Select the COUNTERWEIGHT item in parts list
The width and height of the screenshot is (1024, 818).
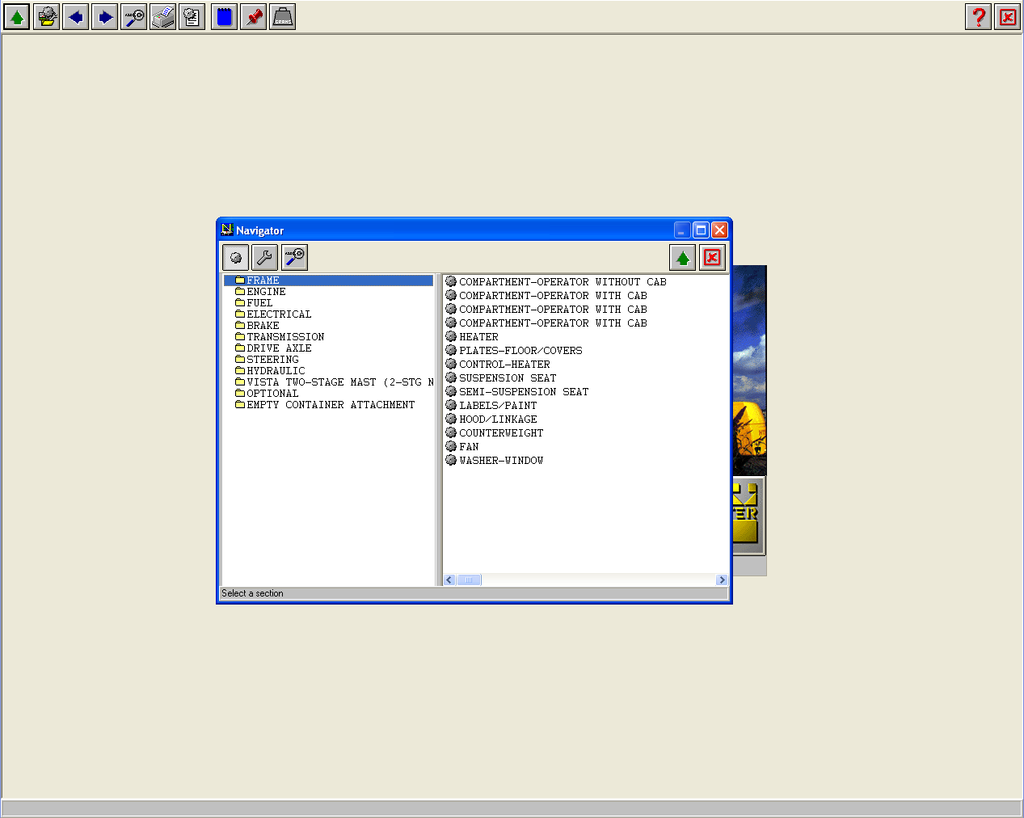pos(501,433)
